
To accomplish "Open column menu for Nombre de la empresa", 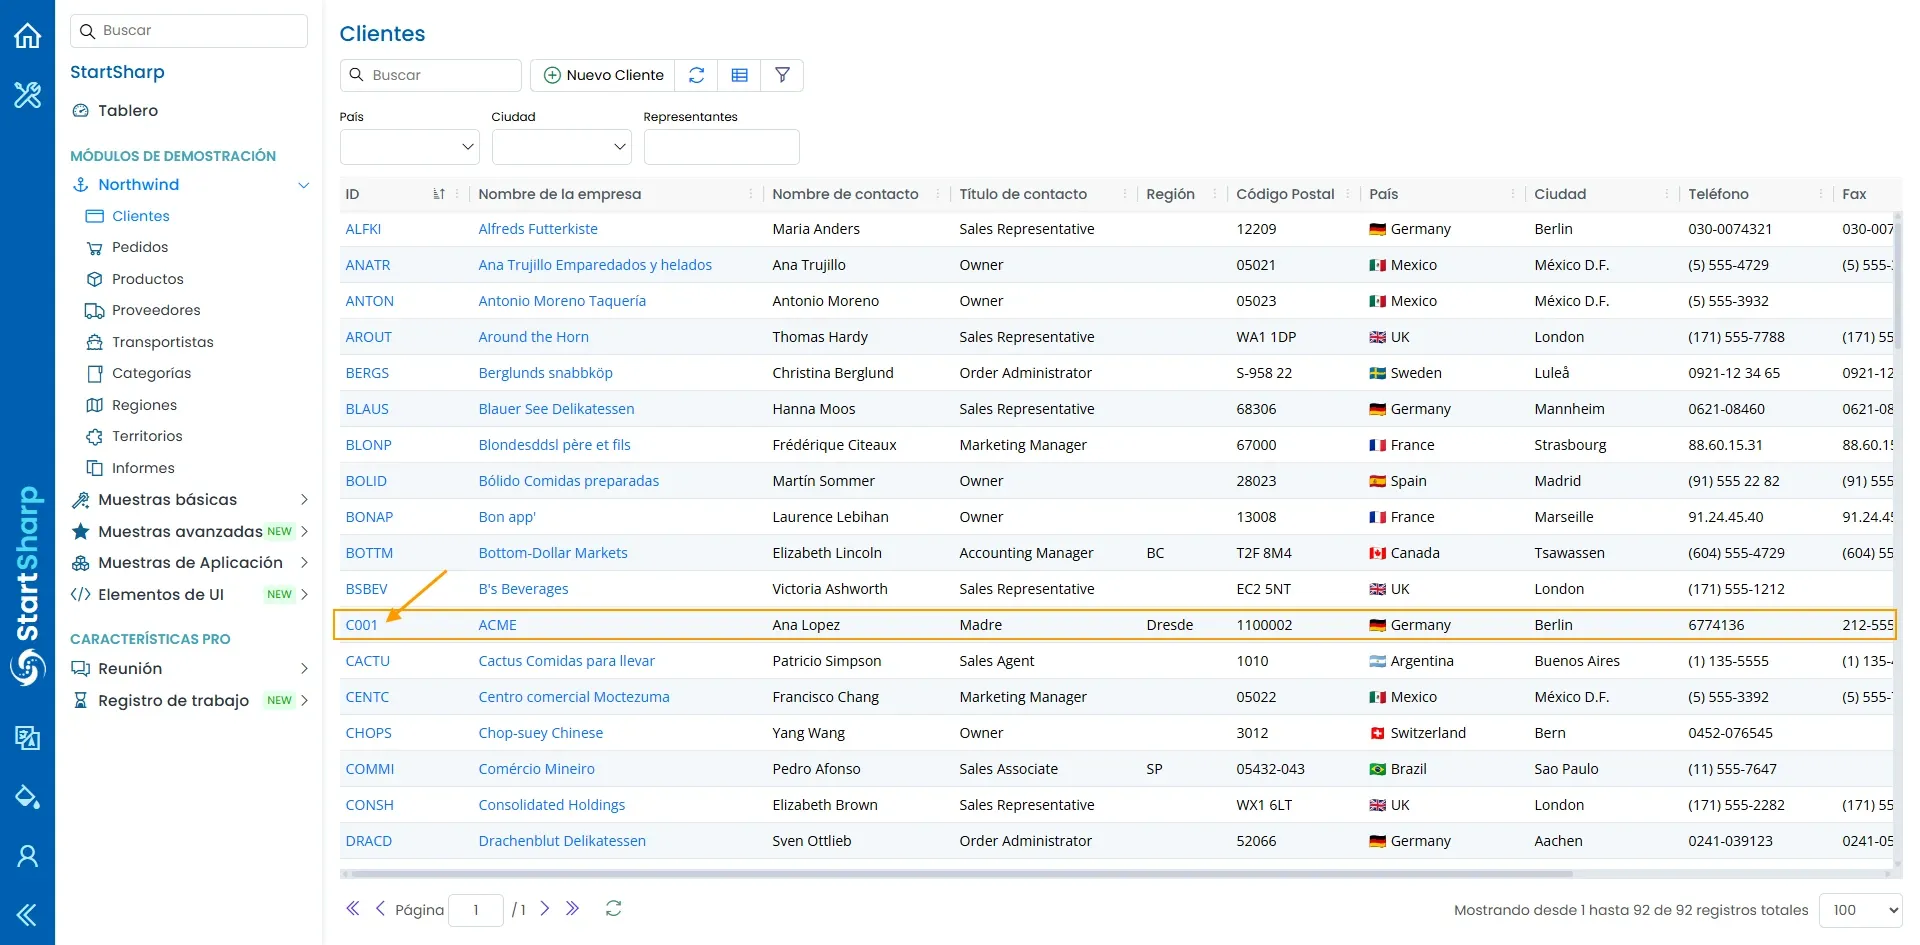I will 751,194.
